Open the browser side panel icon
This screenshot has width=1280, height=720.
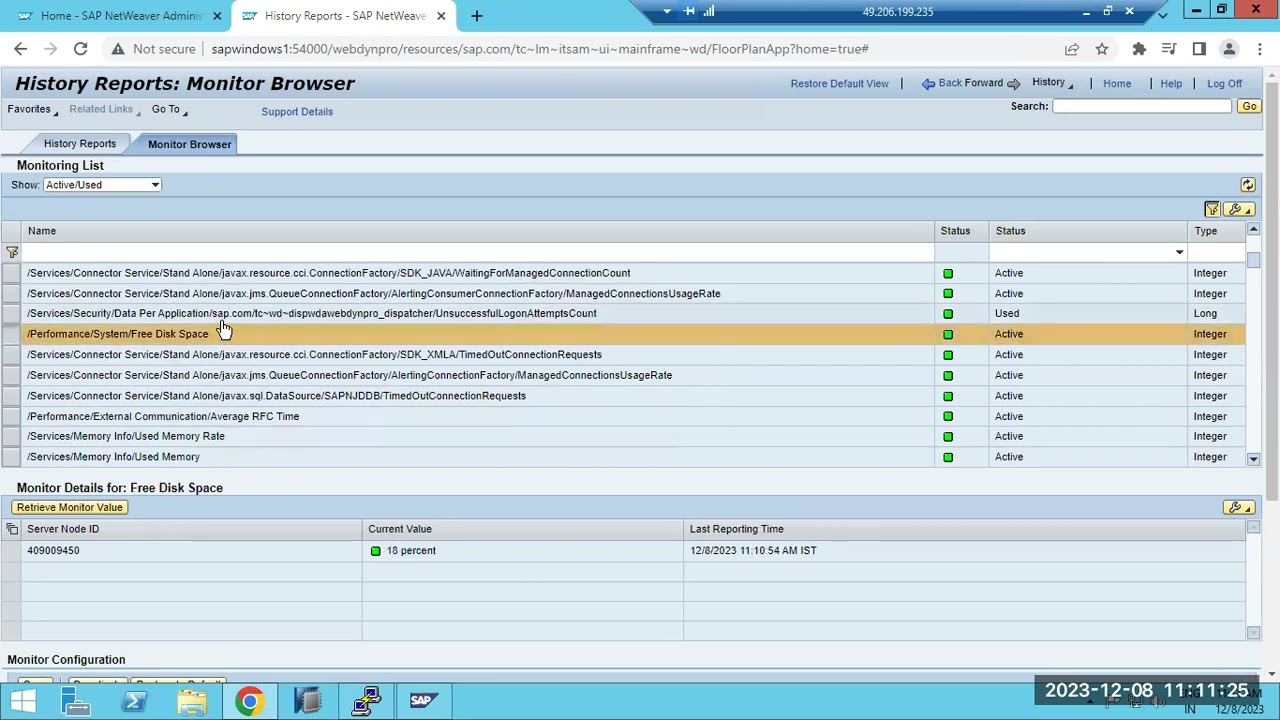click(x=1199, y=49)
